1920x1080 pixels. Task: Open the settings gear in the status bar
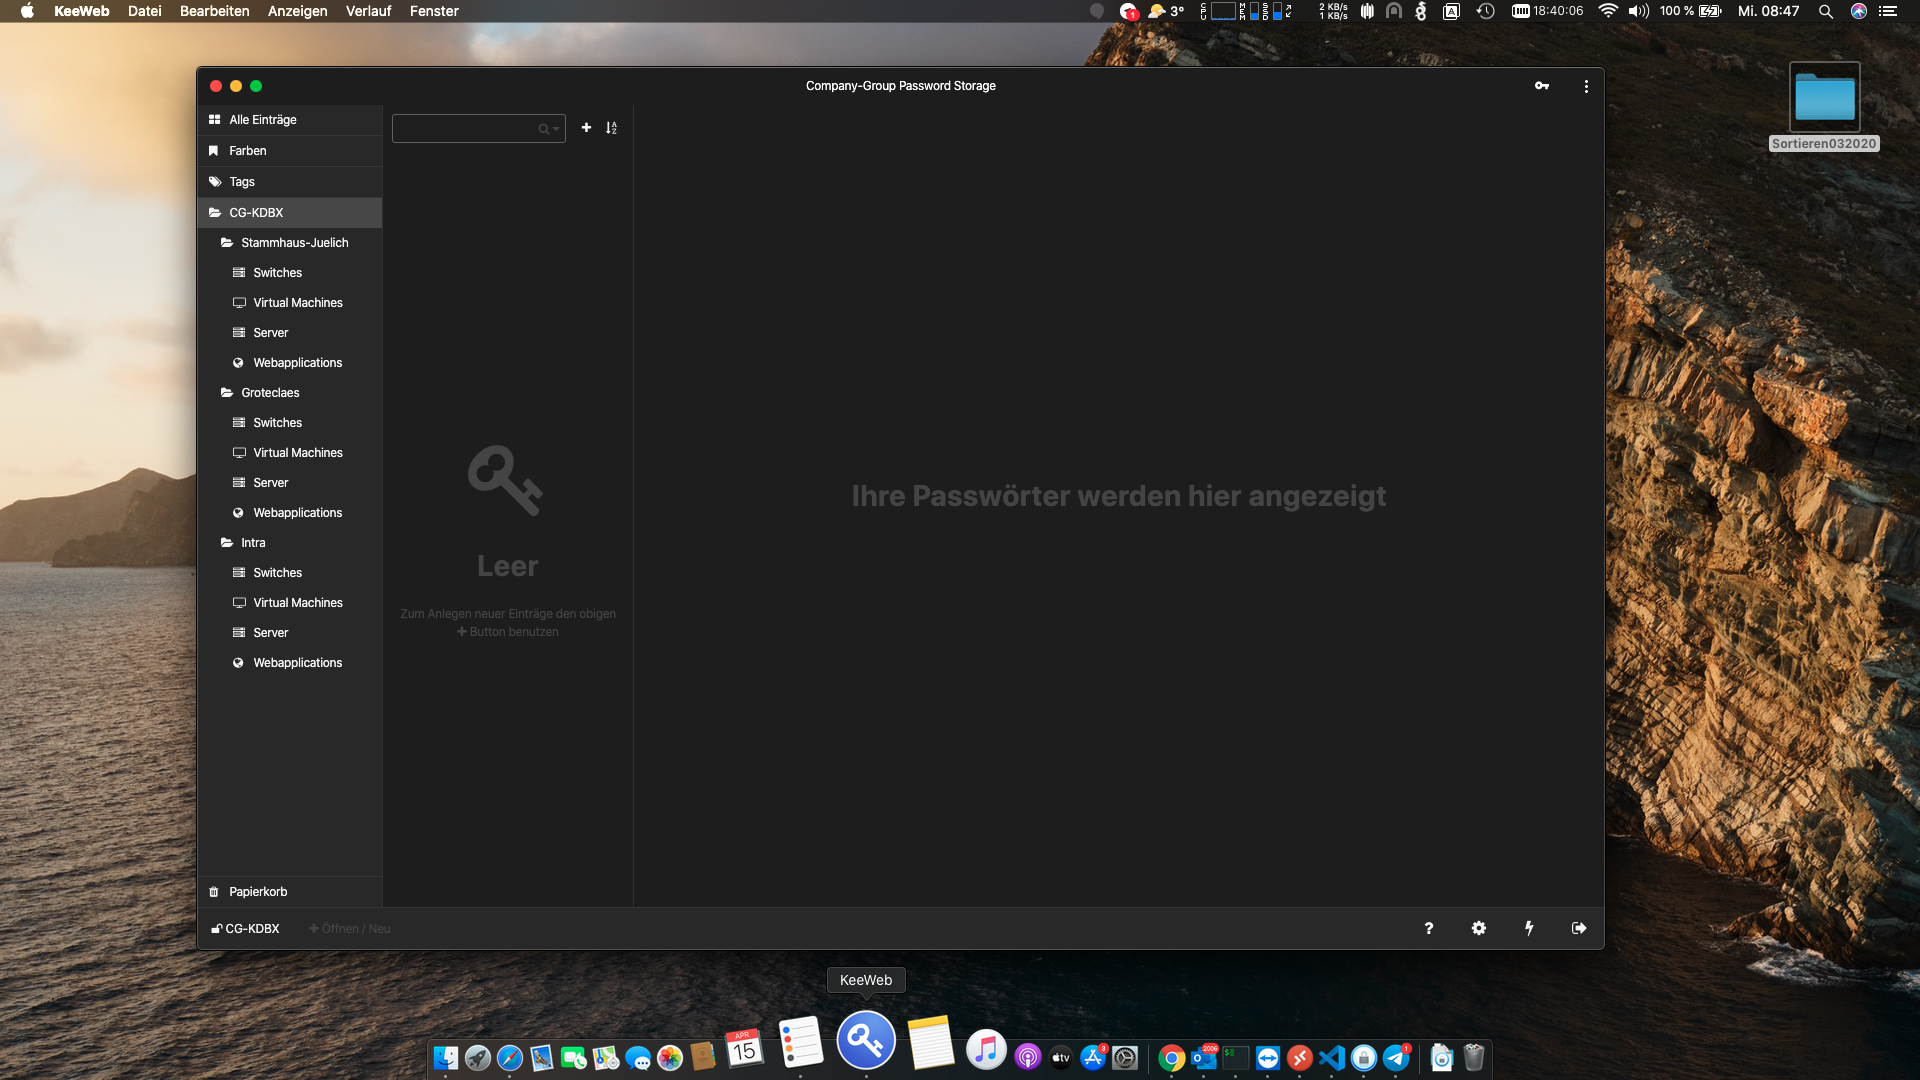pyautogui.click(x=1479, y=928)
